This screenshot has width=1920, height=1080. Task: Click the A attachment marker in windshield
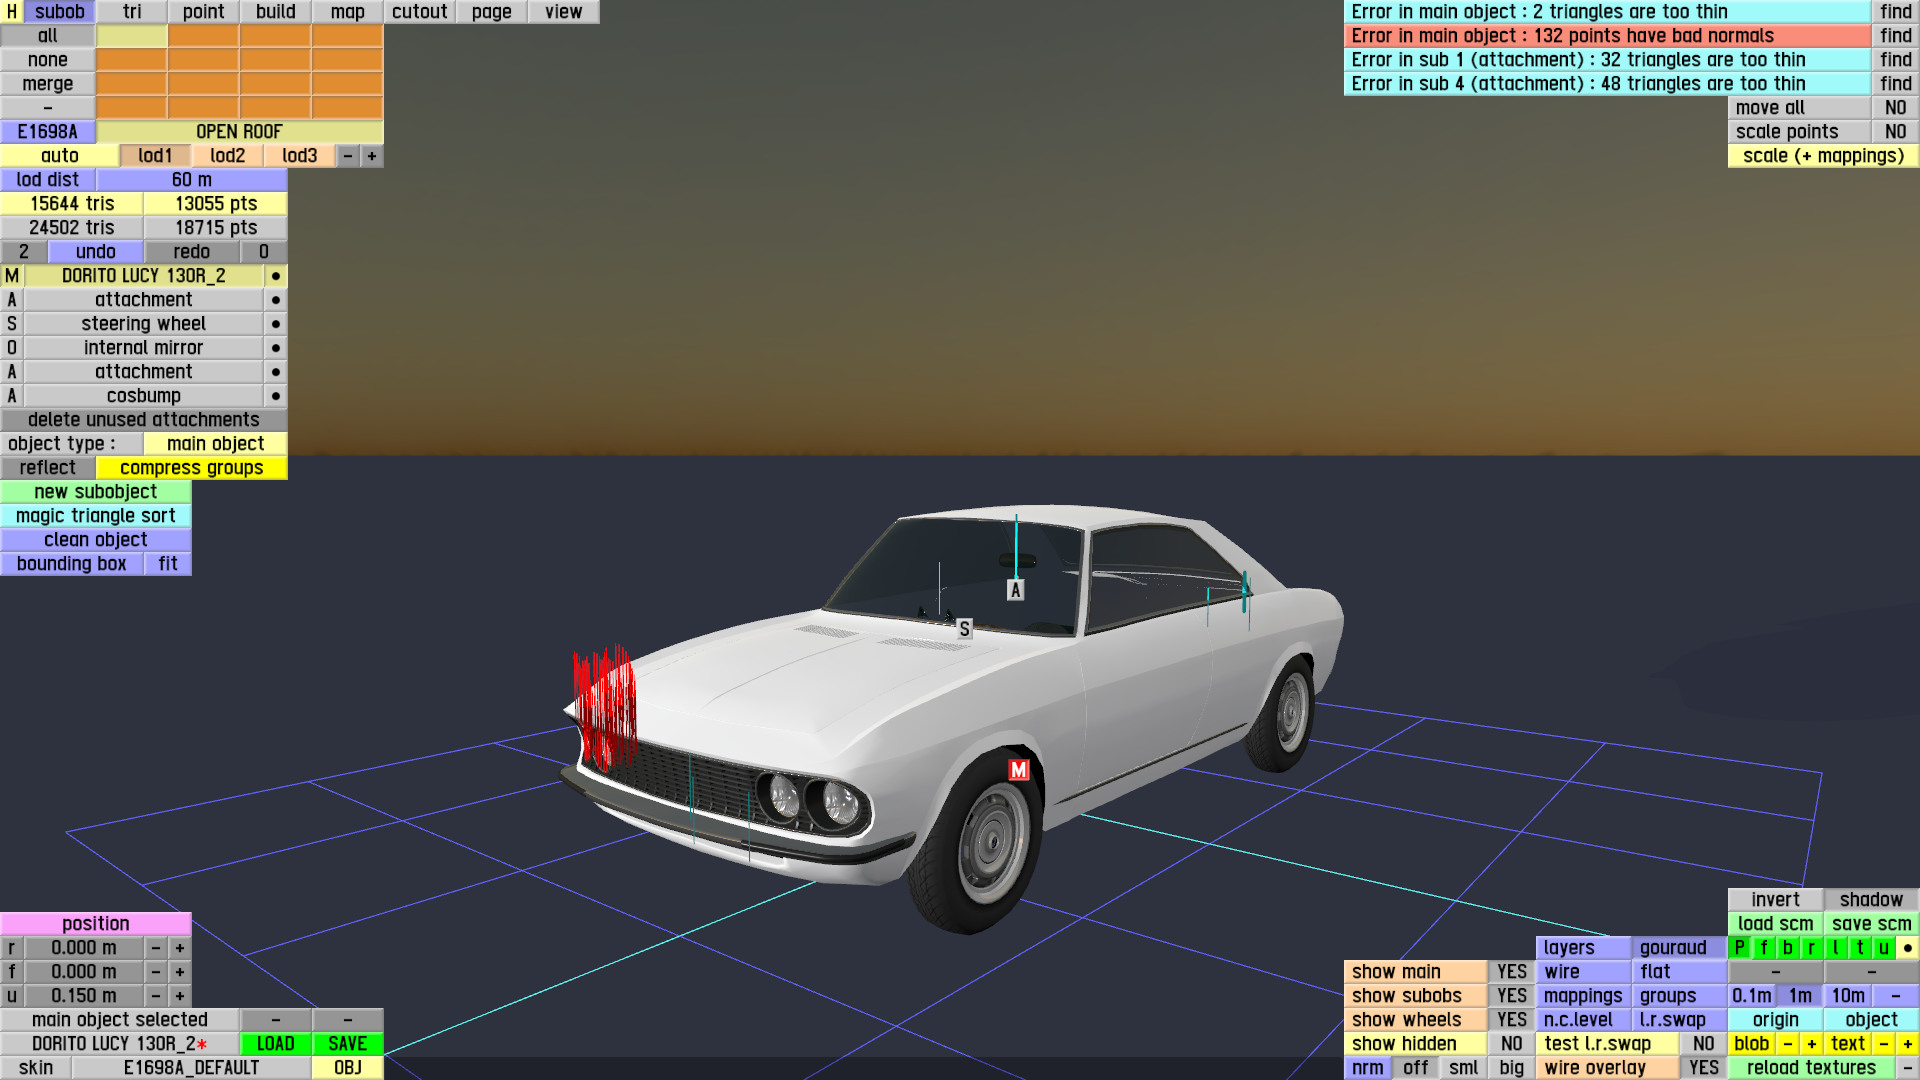(x=1015, y=590)
